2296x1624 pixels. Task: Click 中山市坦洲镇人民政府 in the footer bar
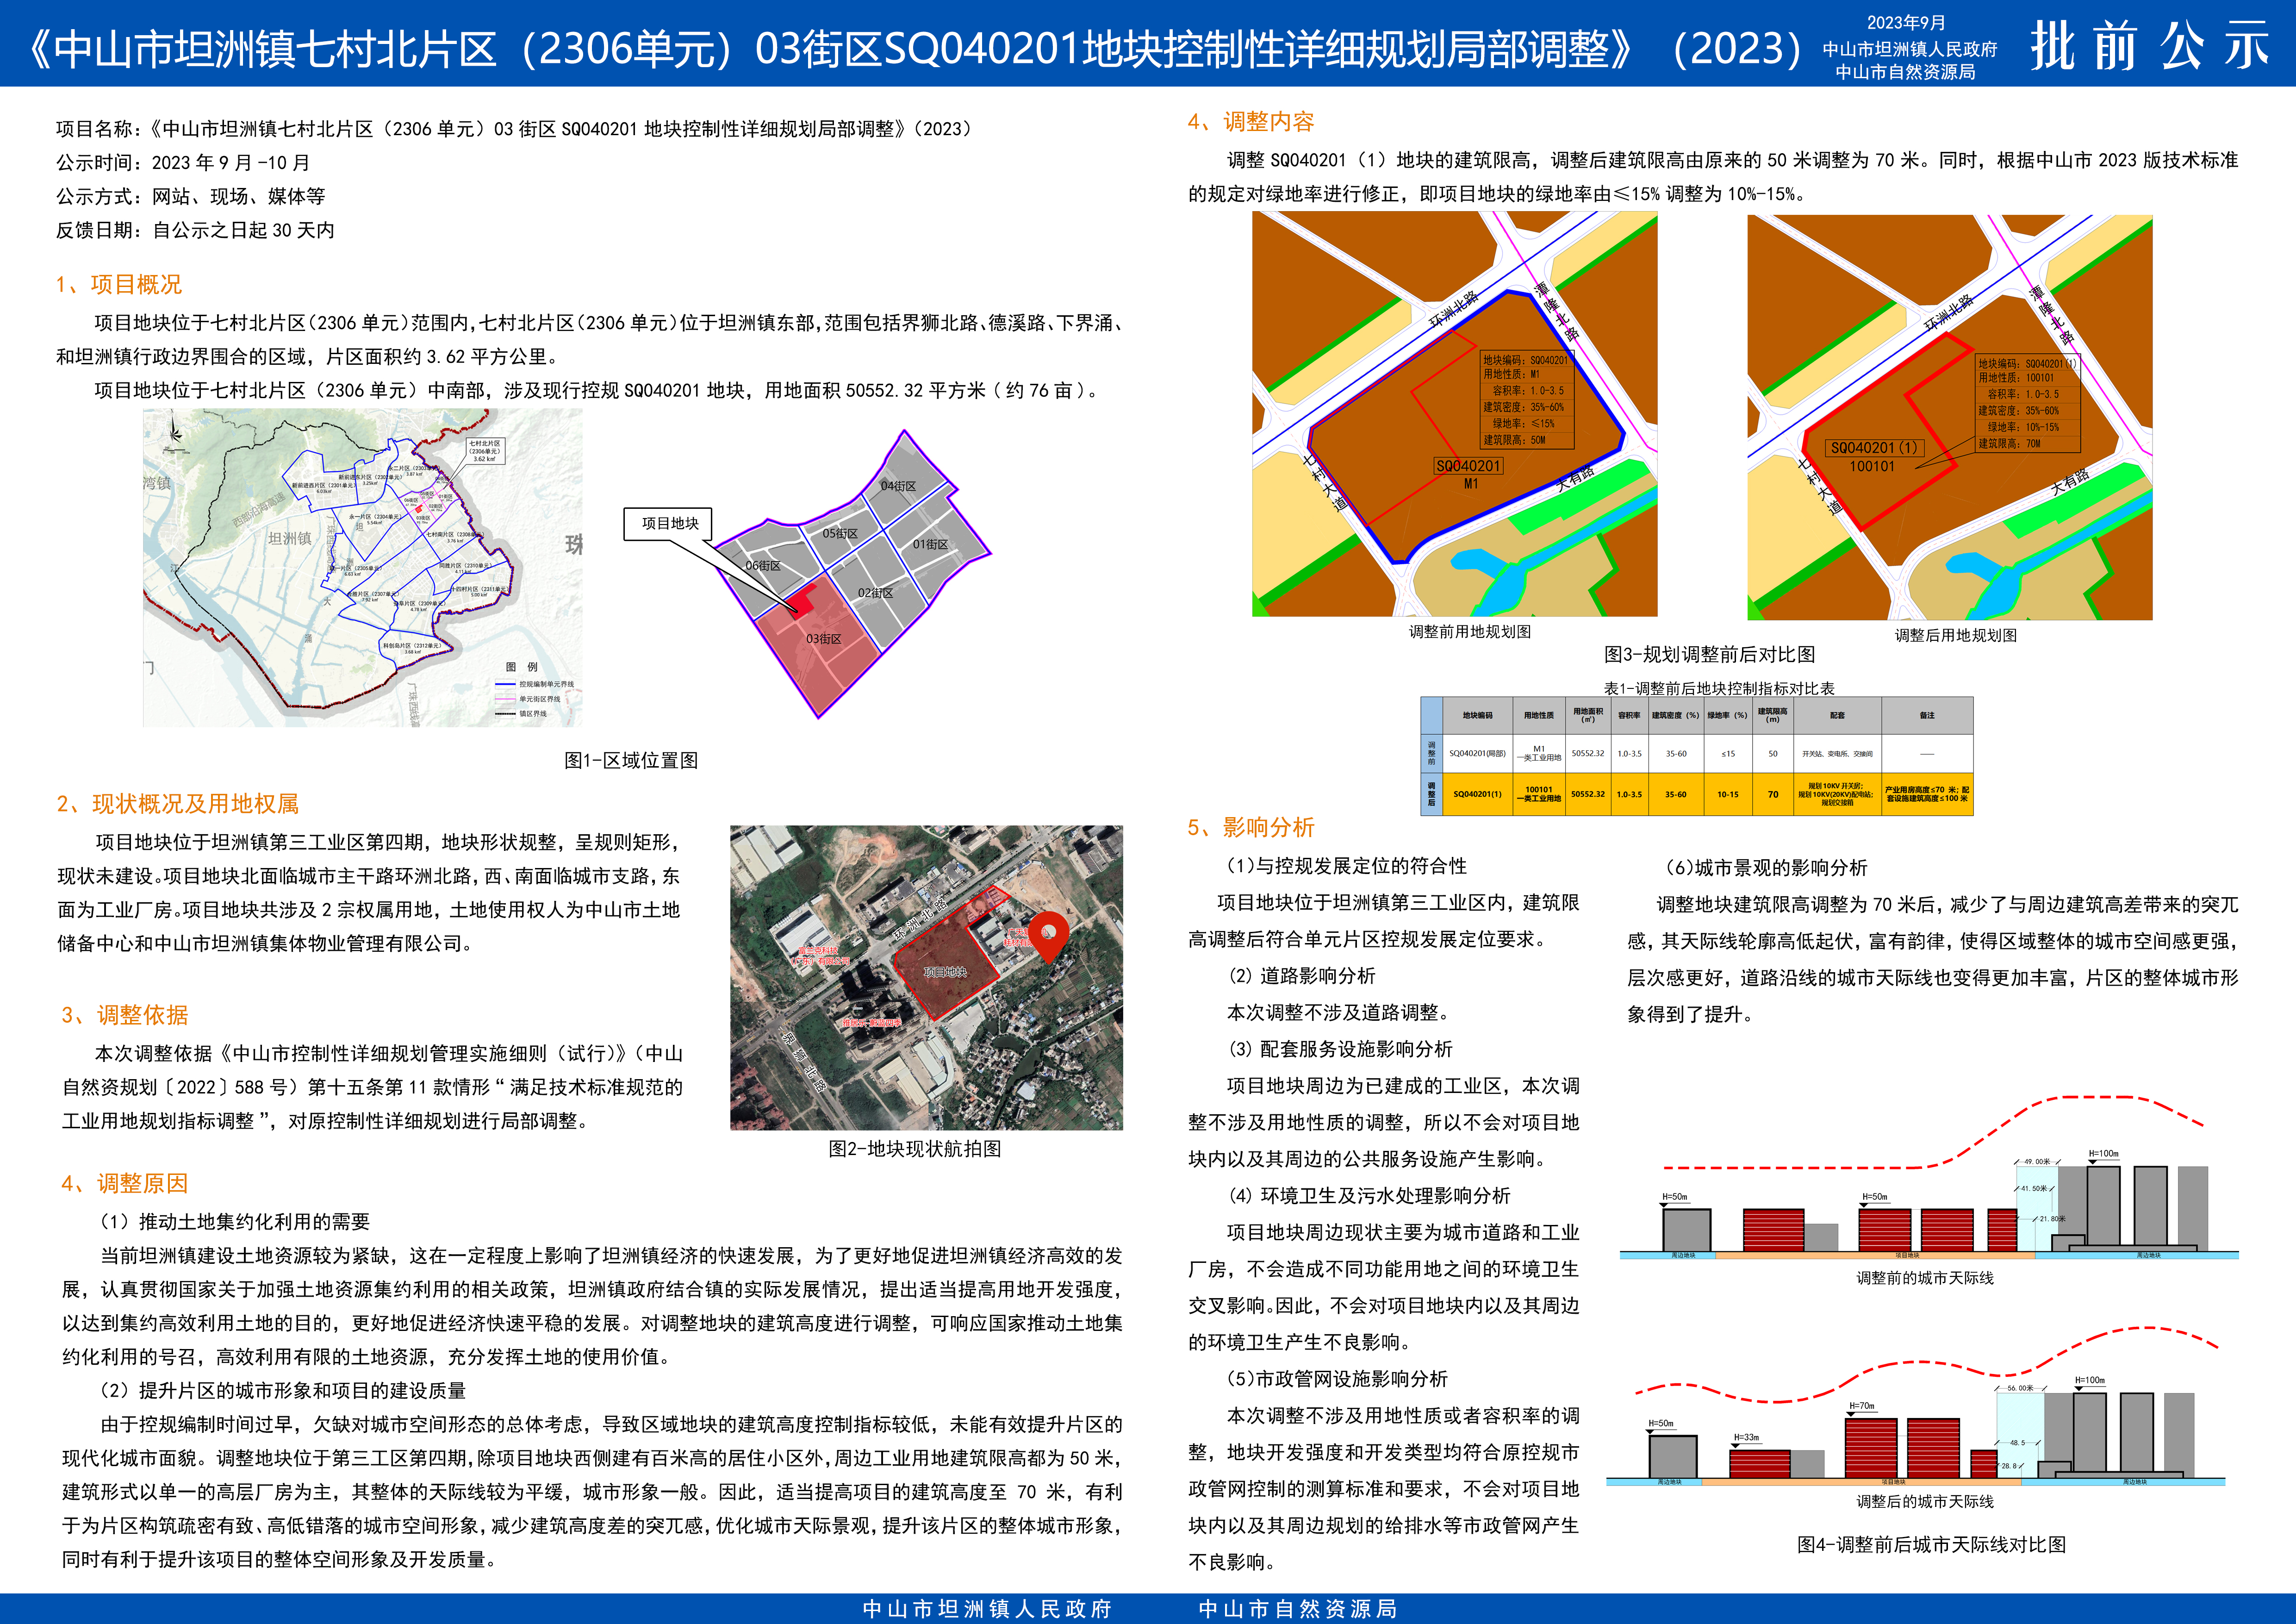(x=987, y=1608)
